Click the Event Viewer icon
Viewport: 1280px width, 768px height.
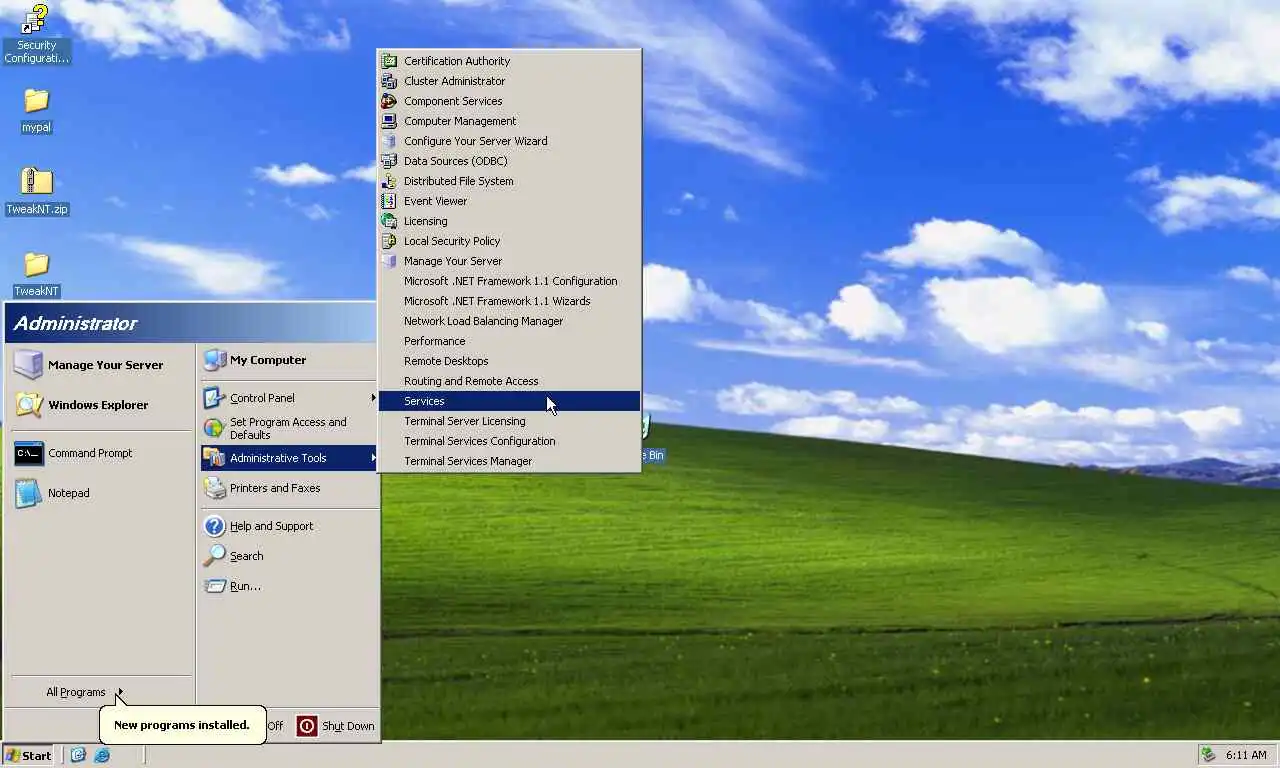[x=389, y=201]
